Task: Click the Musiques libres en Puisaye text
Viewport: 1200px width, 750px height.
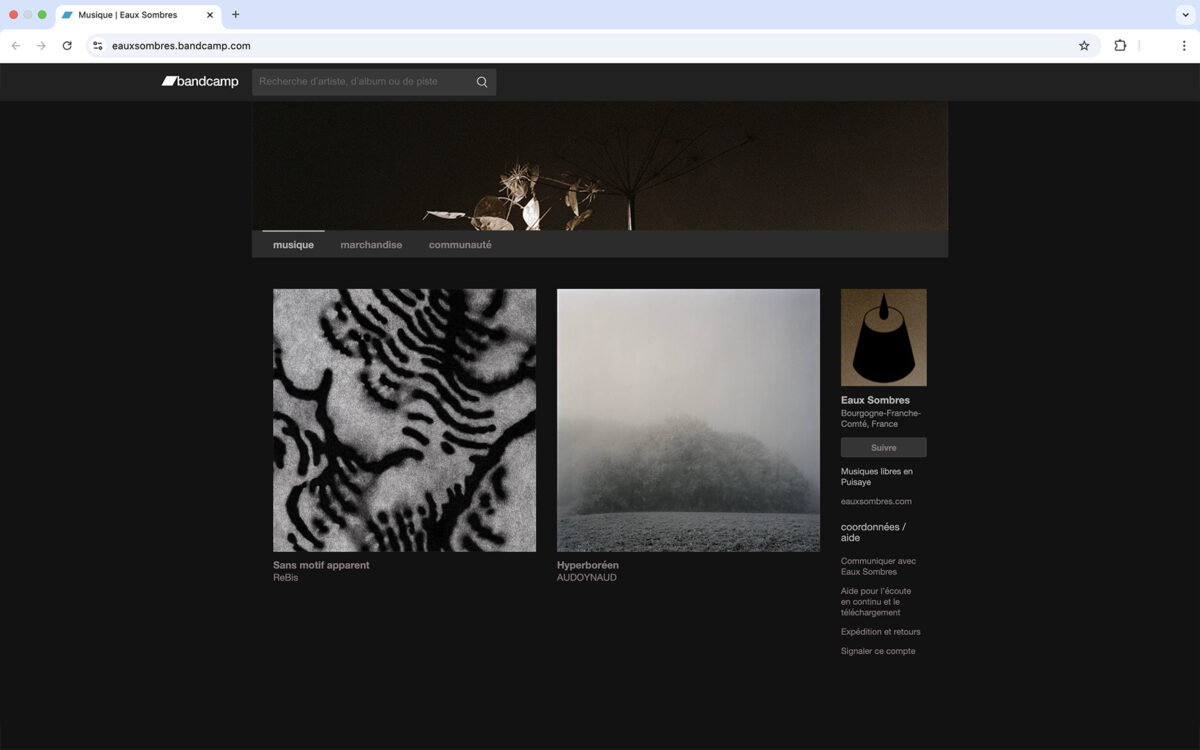Action: coord(876,477)
